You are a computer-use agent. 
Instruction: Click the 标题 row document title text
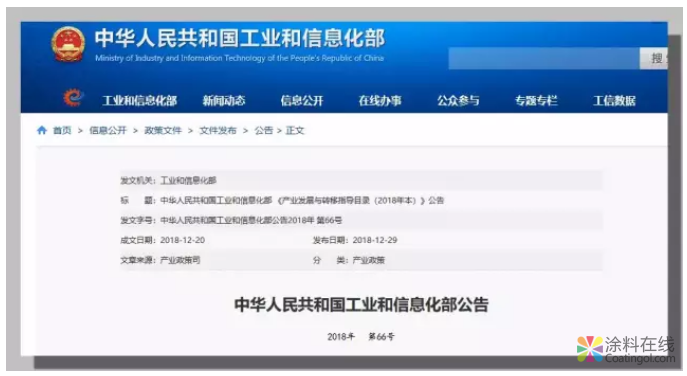pyautogui.click(x=302, y=200)
